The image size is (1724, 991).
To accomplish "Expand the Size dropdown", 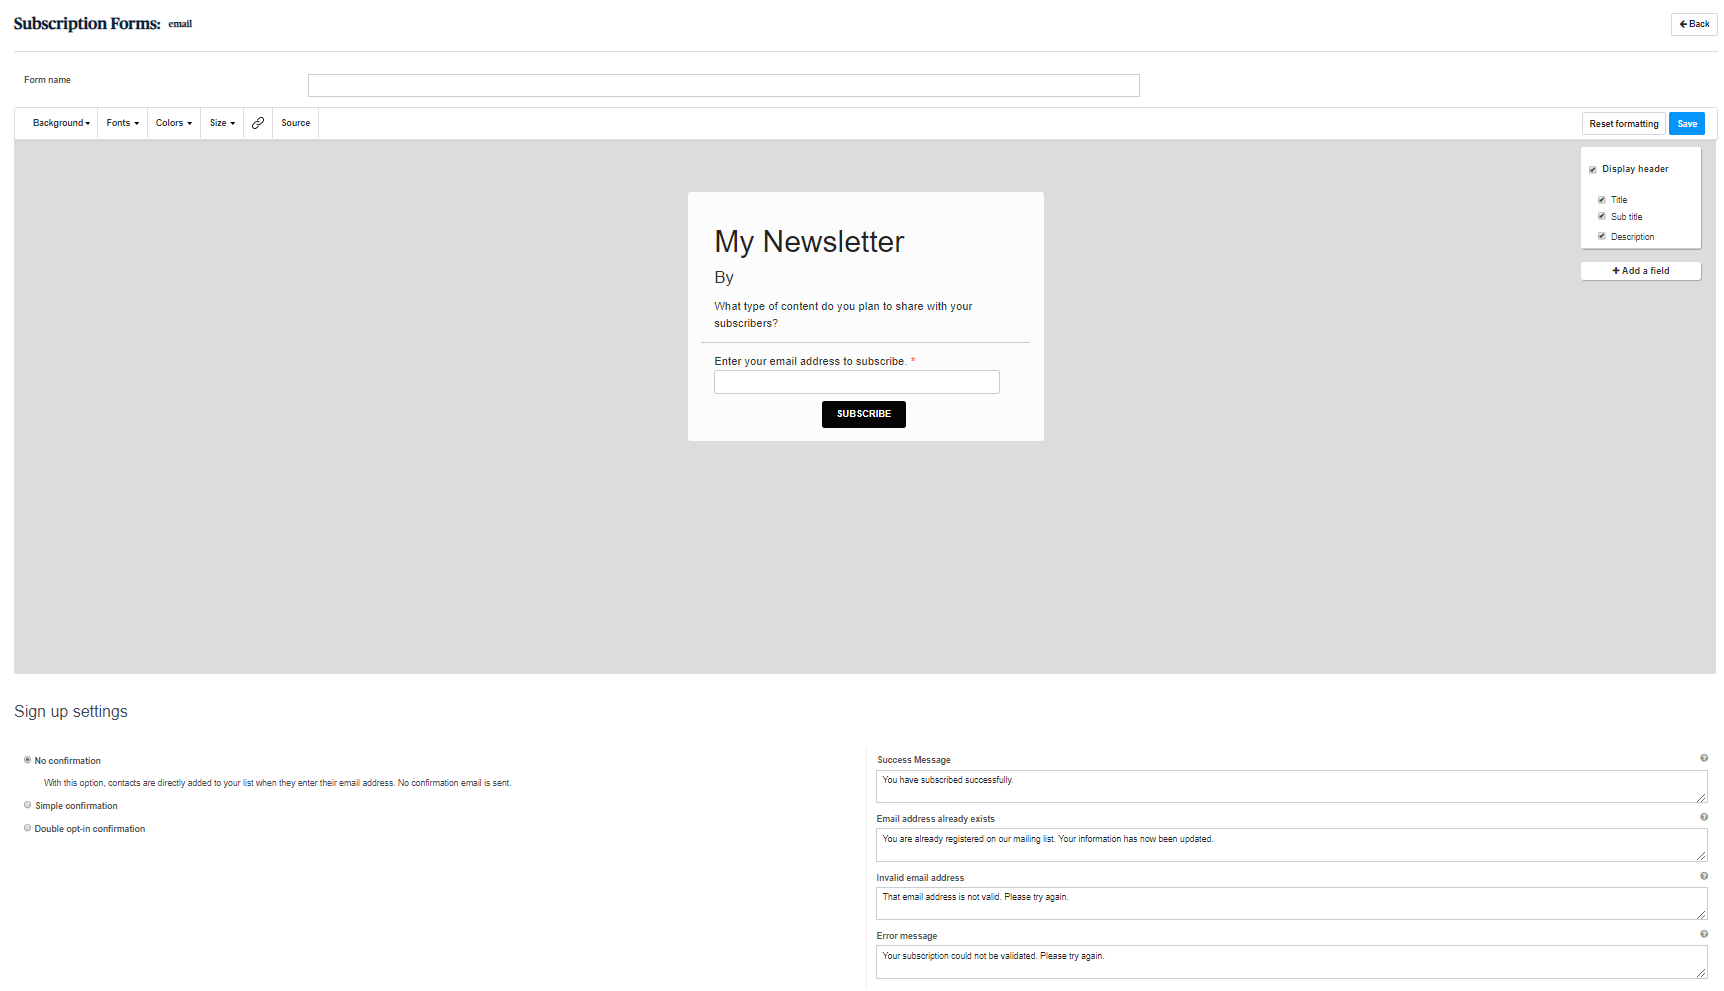I will [x=222, y=123].
